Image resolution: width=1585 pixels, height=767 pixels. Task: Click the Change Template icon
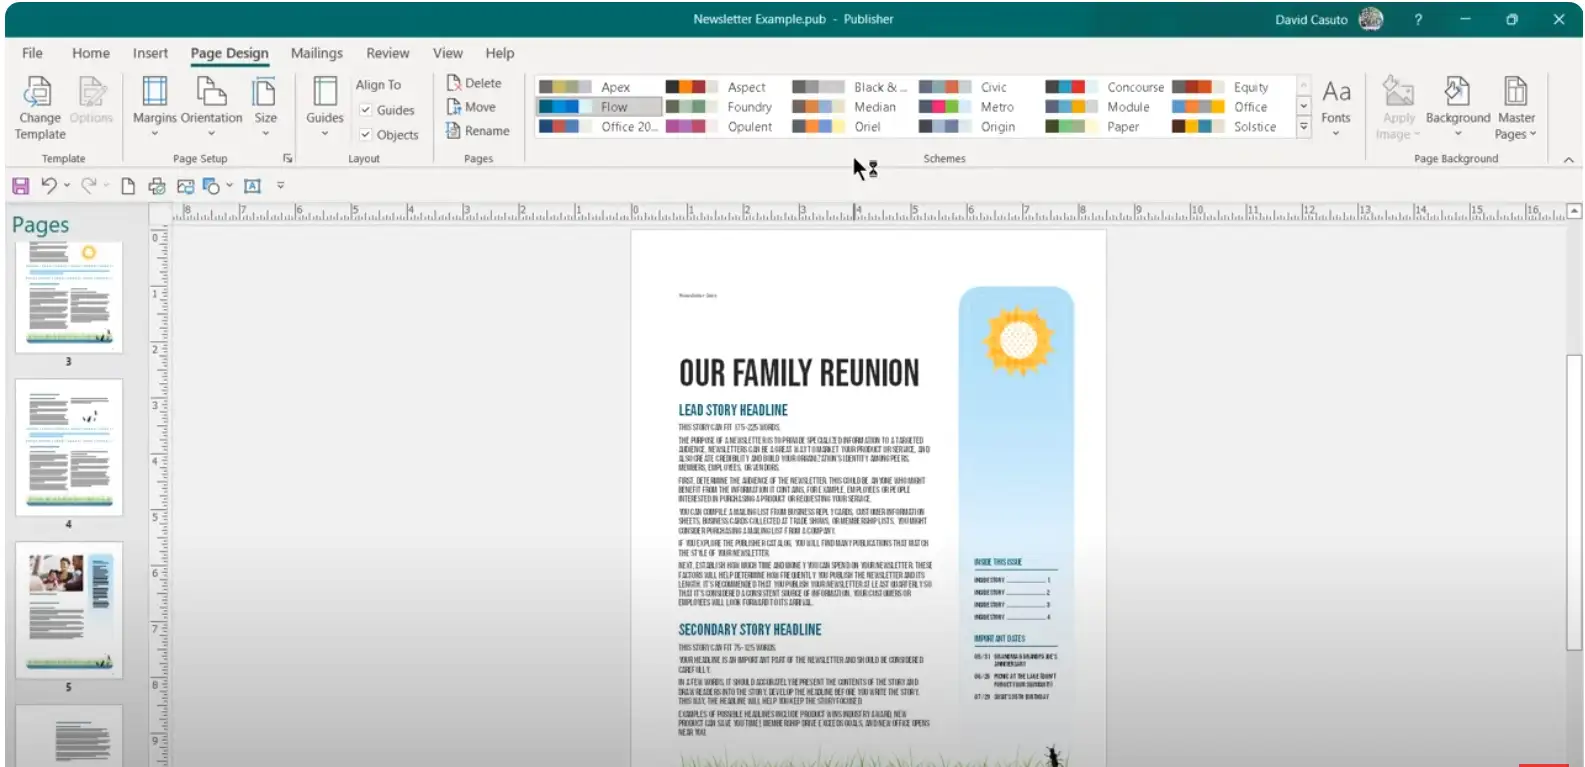39,93
